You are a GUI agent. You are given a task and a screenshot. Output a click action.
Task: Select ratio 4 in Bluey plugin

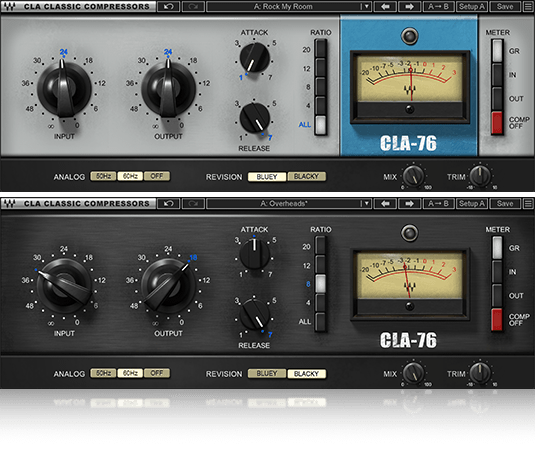coord(320,106)
